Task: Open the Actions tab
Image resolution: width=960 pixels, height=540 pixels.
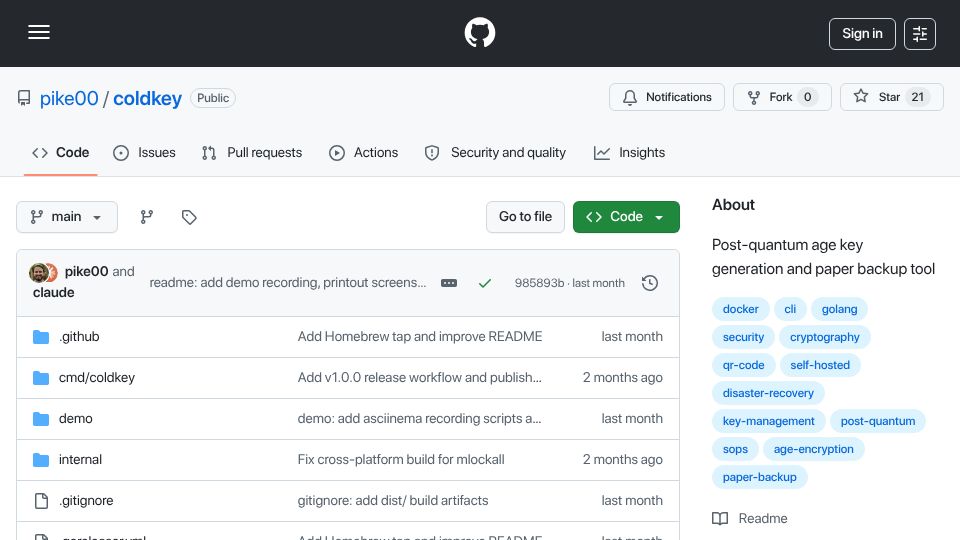Action: click(364, 152)
